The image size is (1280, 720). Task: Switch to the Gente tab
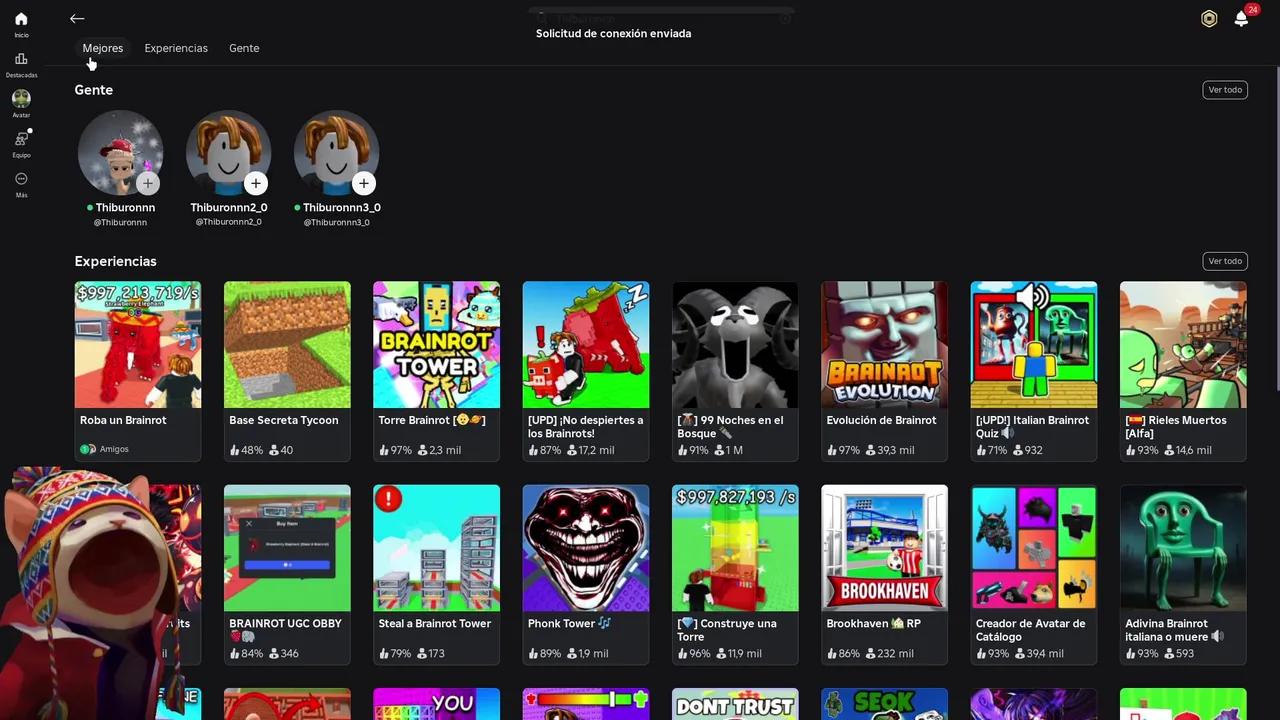244,48
